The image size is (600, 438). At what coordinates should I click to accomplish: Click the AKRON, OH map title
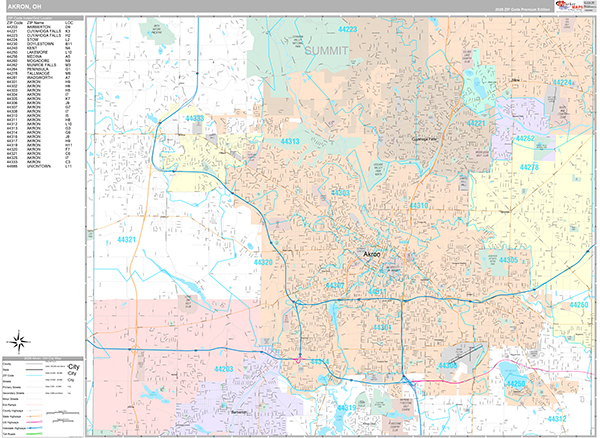point(24,7)
